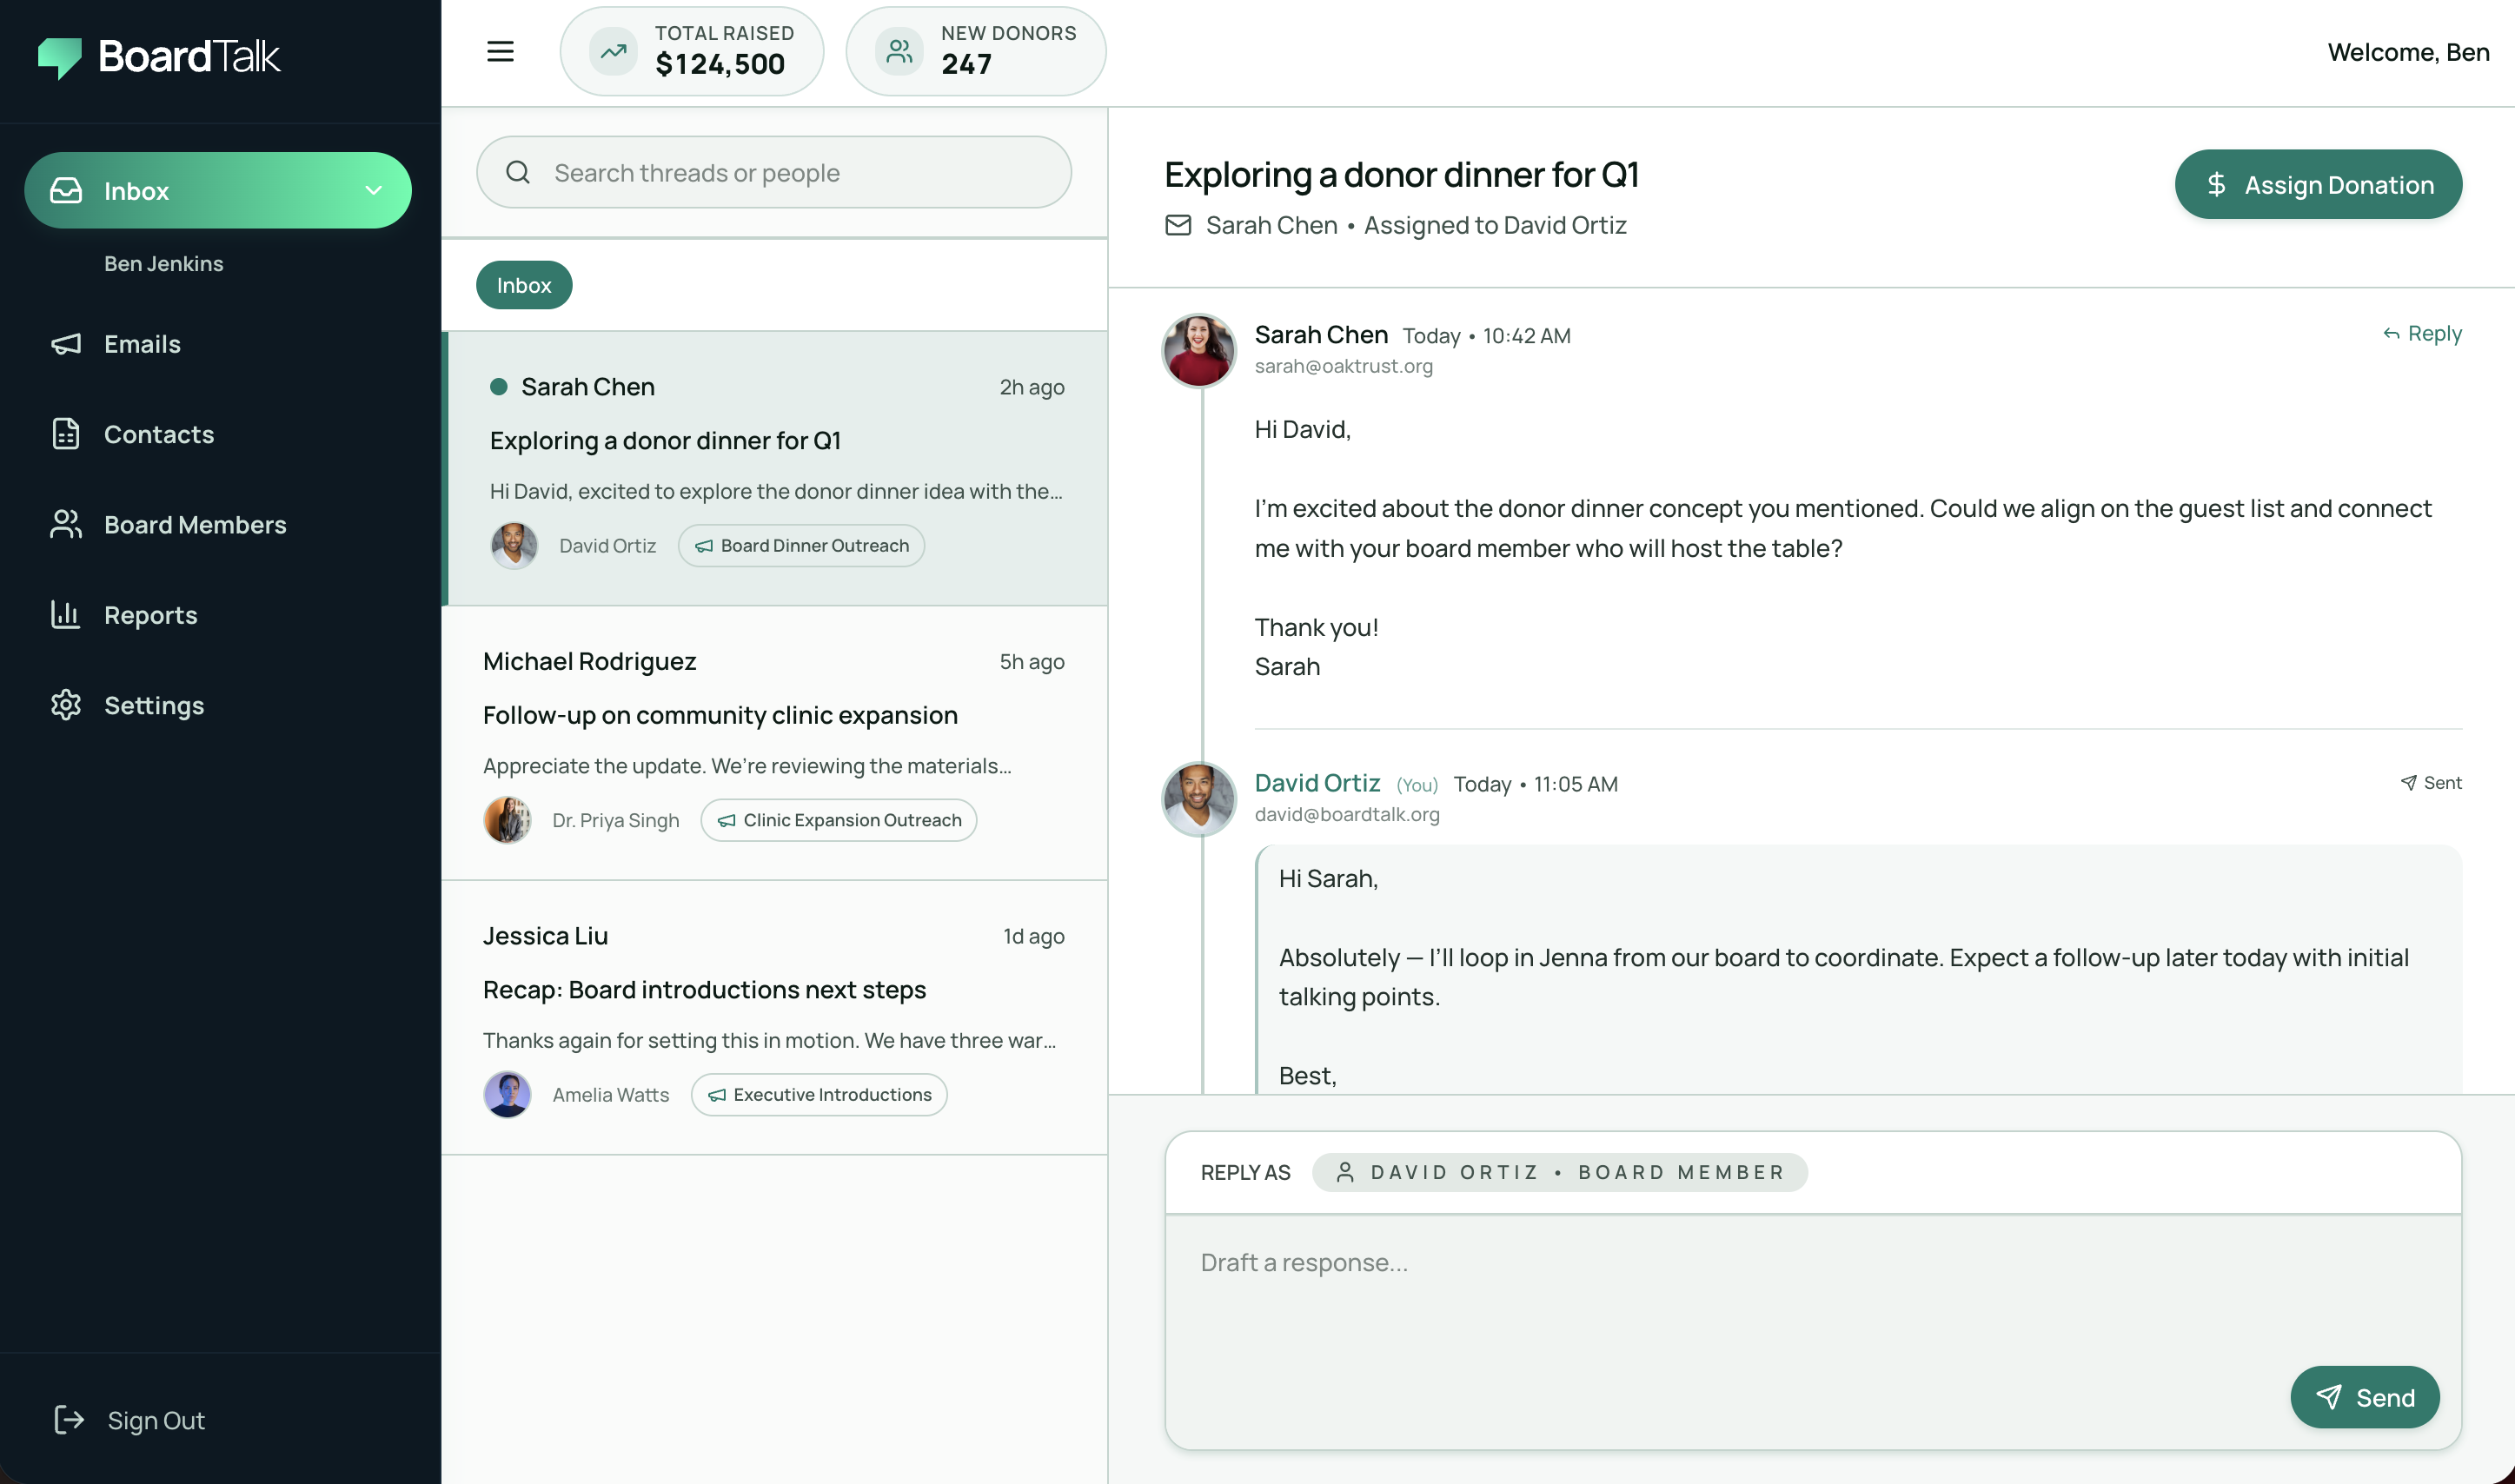Open Settings via the gear icon
The width and height of the screenshot is (2515, 1484).
click(65, 705)
